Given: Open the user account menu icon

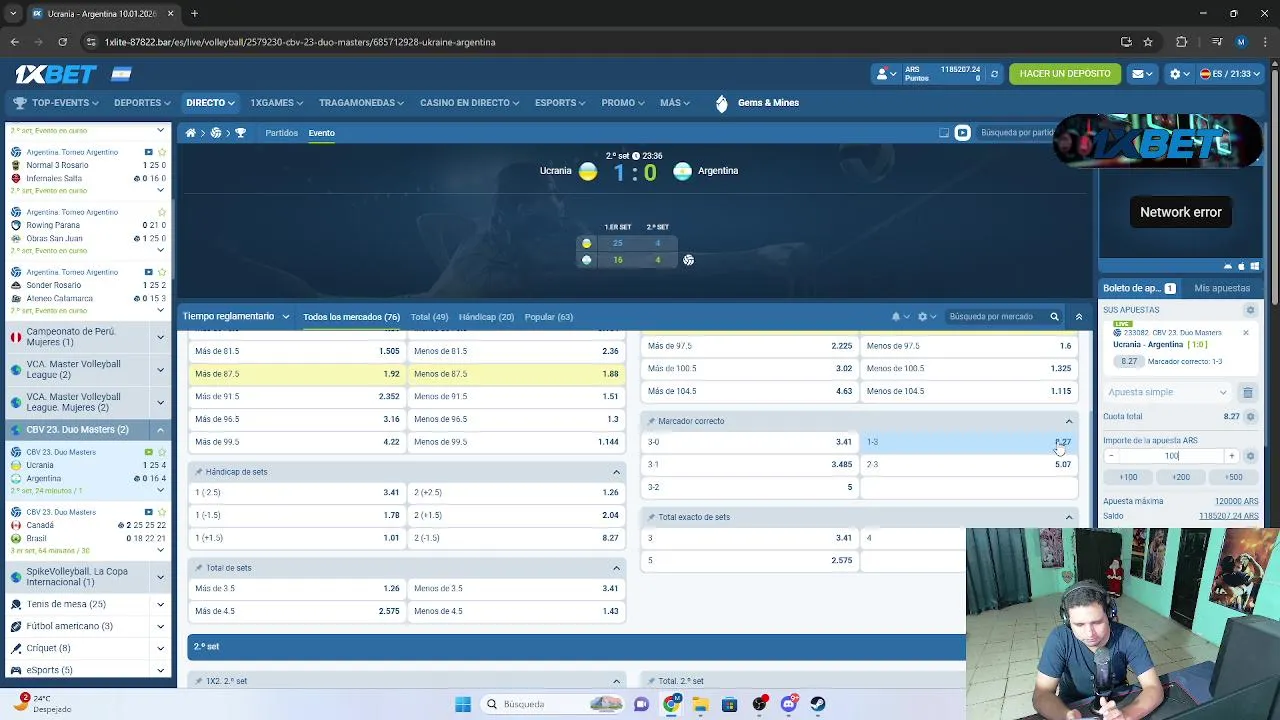Looking at the screenshot, I should (887, 74).
